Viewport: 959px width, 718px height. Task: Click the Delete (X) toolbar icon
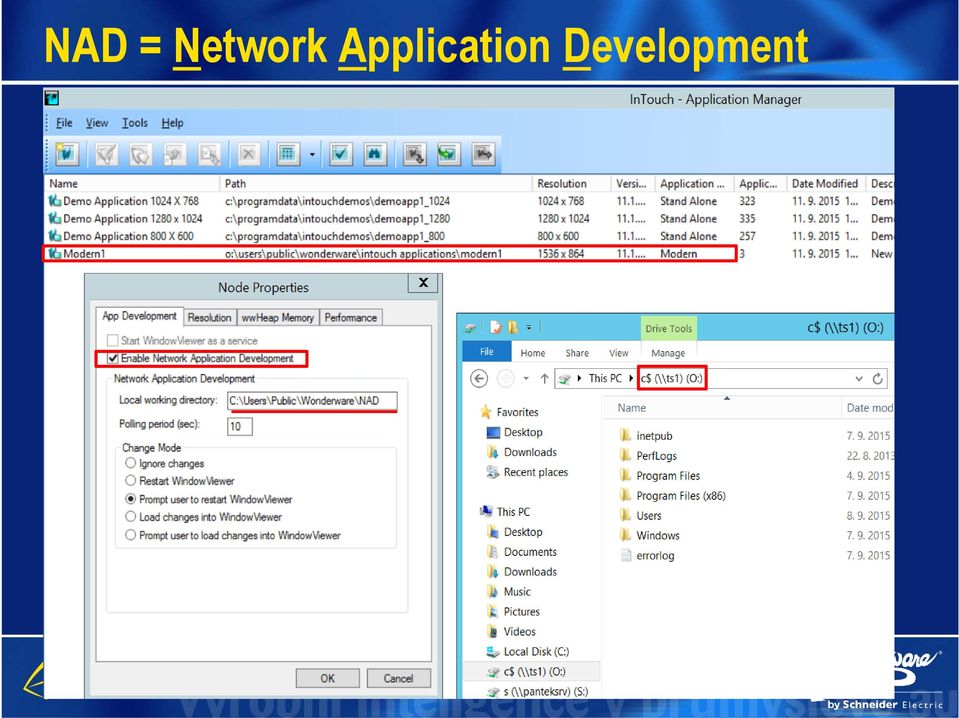pyautogui.click(x=248, y=154)
